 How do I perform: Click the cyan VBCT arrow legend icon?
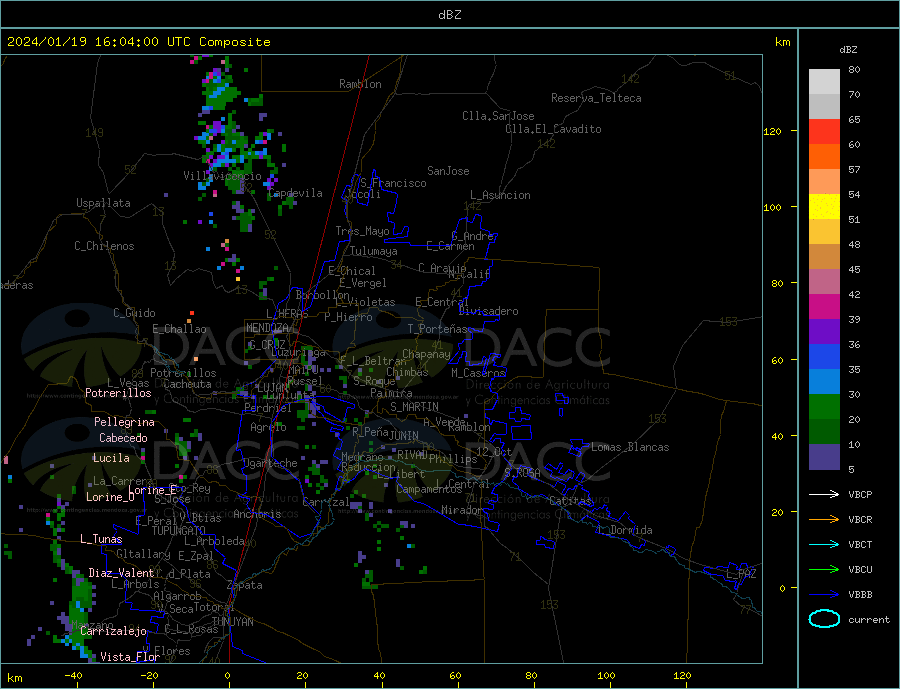point(824,544)
